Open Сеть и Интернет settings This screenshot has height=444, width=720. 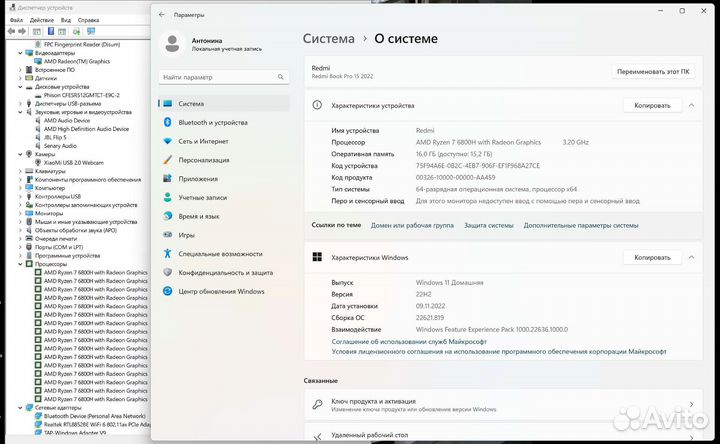coord(224,141)
